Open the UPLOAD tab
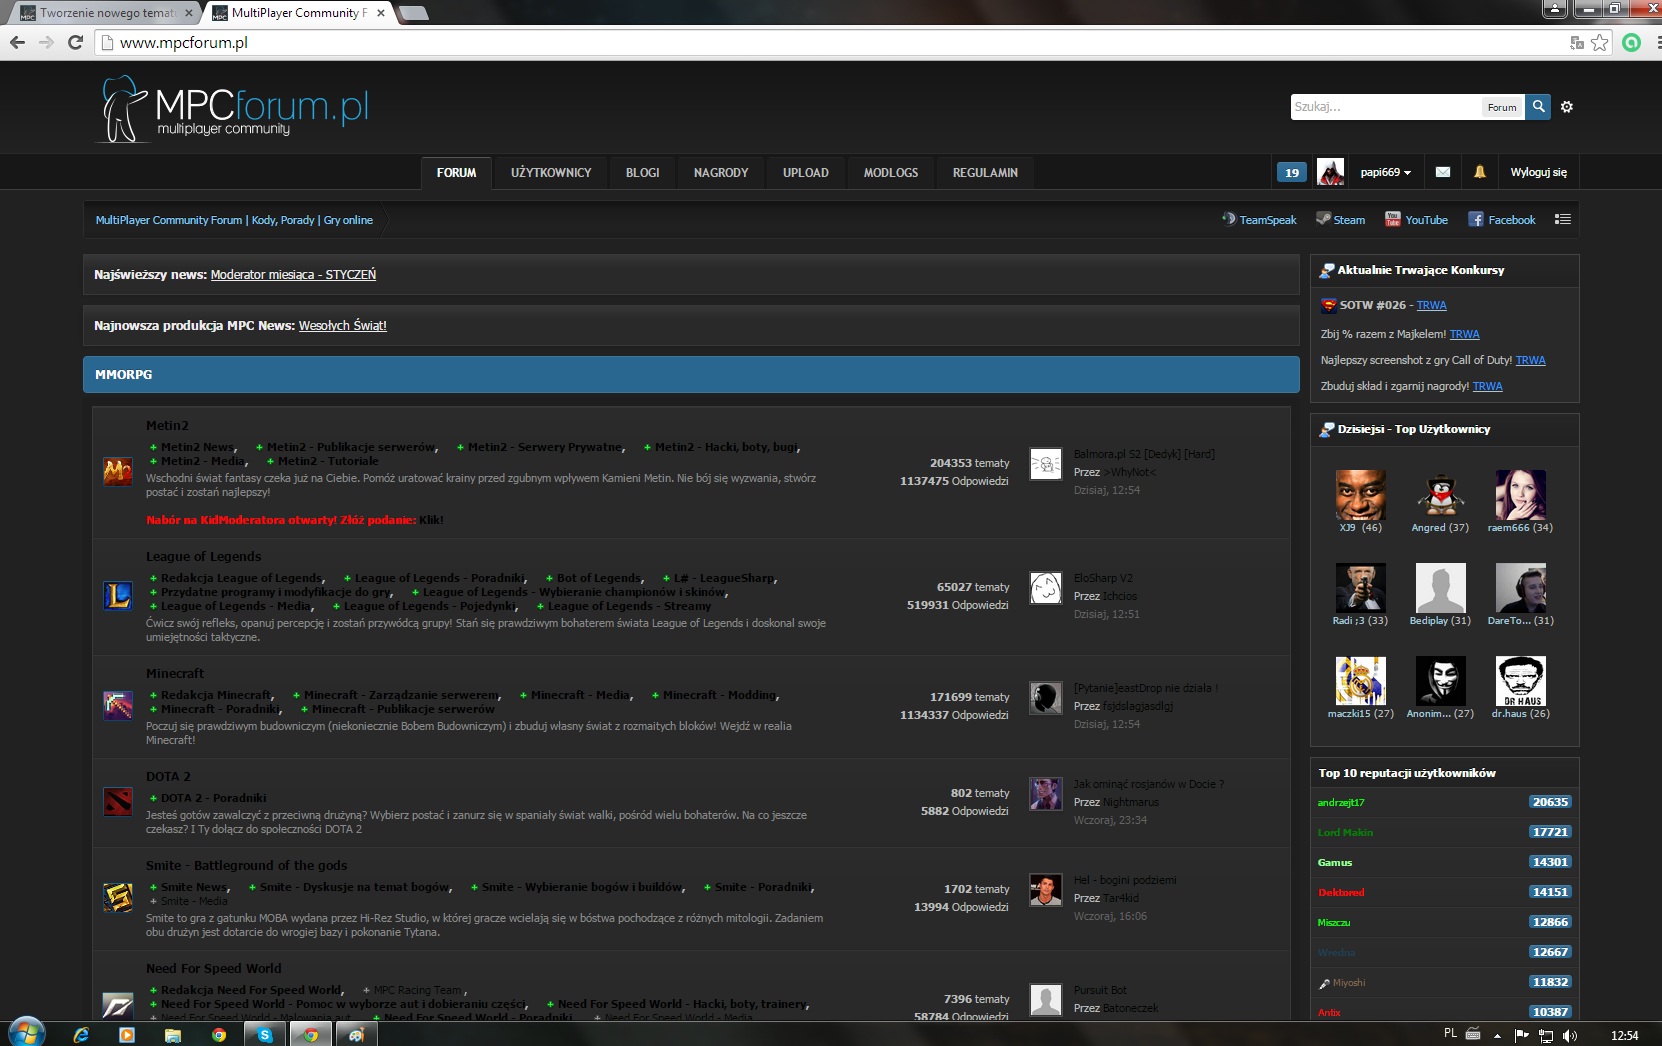Image resolution: width=1662 pixels, height=1046 pixels. coord(806,173)
